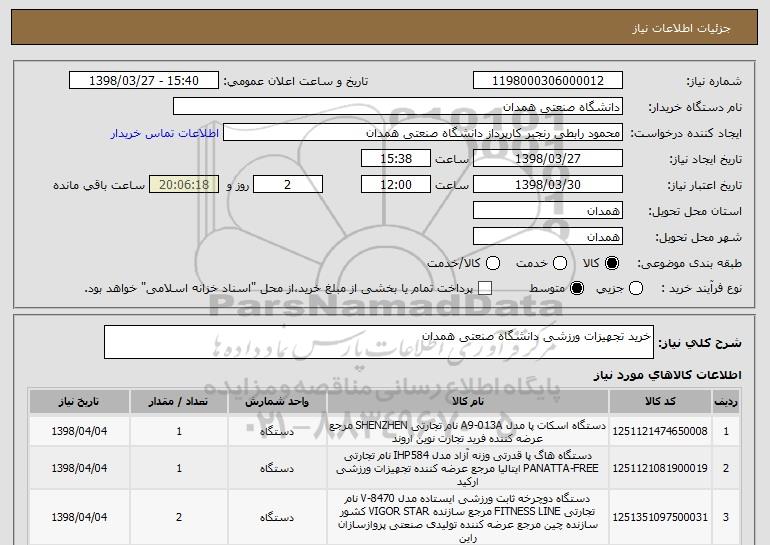Screen dimensions: 770x545
Task: Click the need date cell in row 2
Action: 79,468
